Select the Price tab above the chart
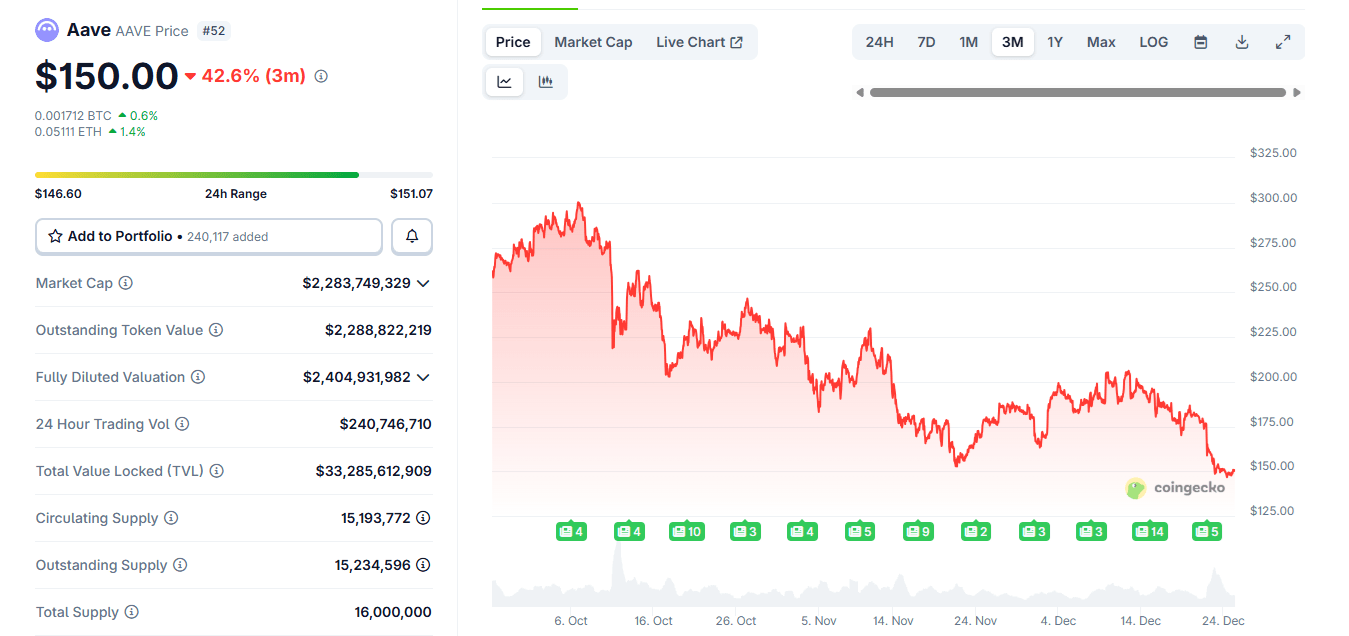Viewport: 1349px width, 636px height. pos(512,41)
